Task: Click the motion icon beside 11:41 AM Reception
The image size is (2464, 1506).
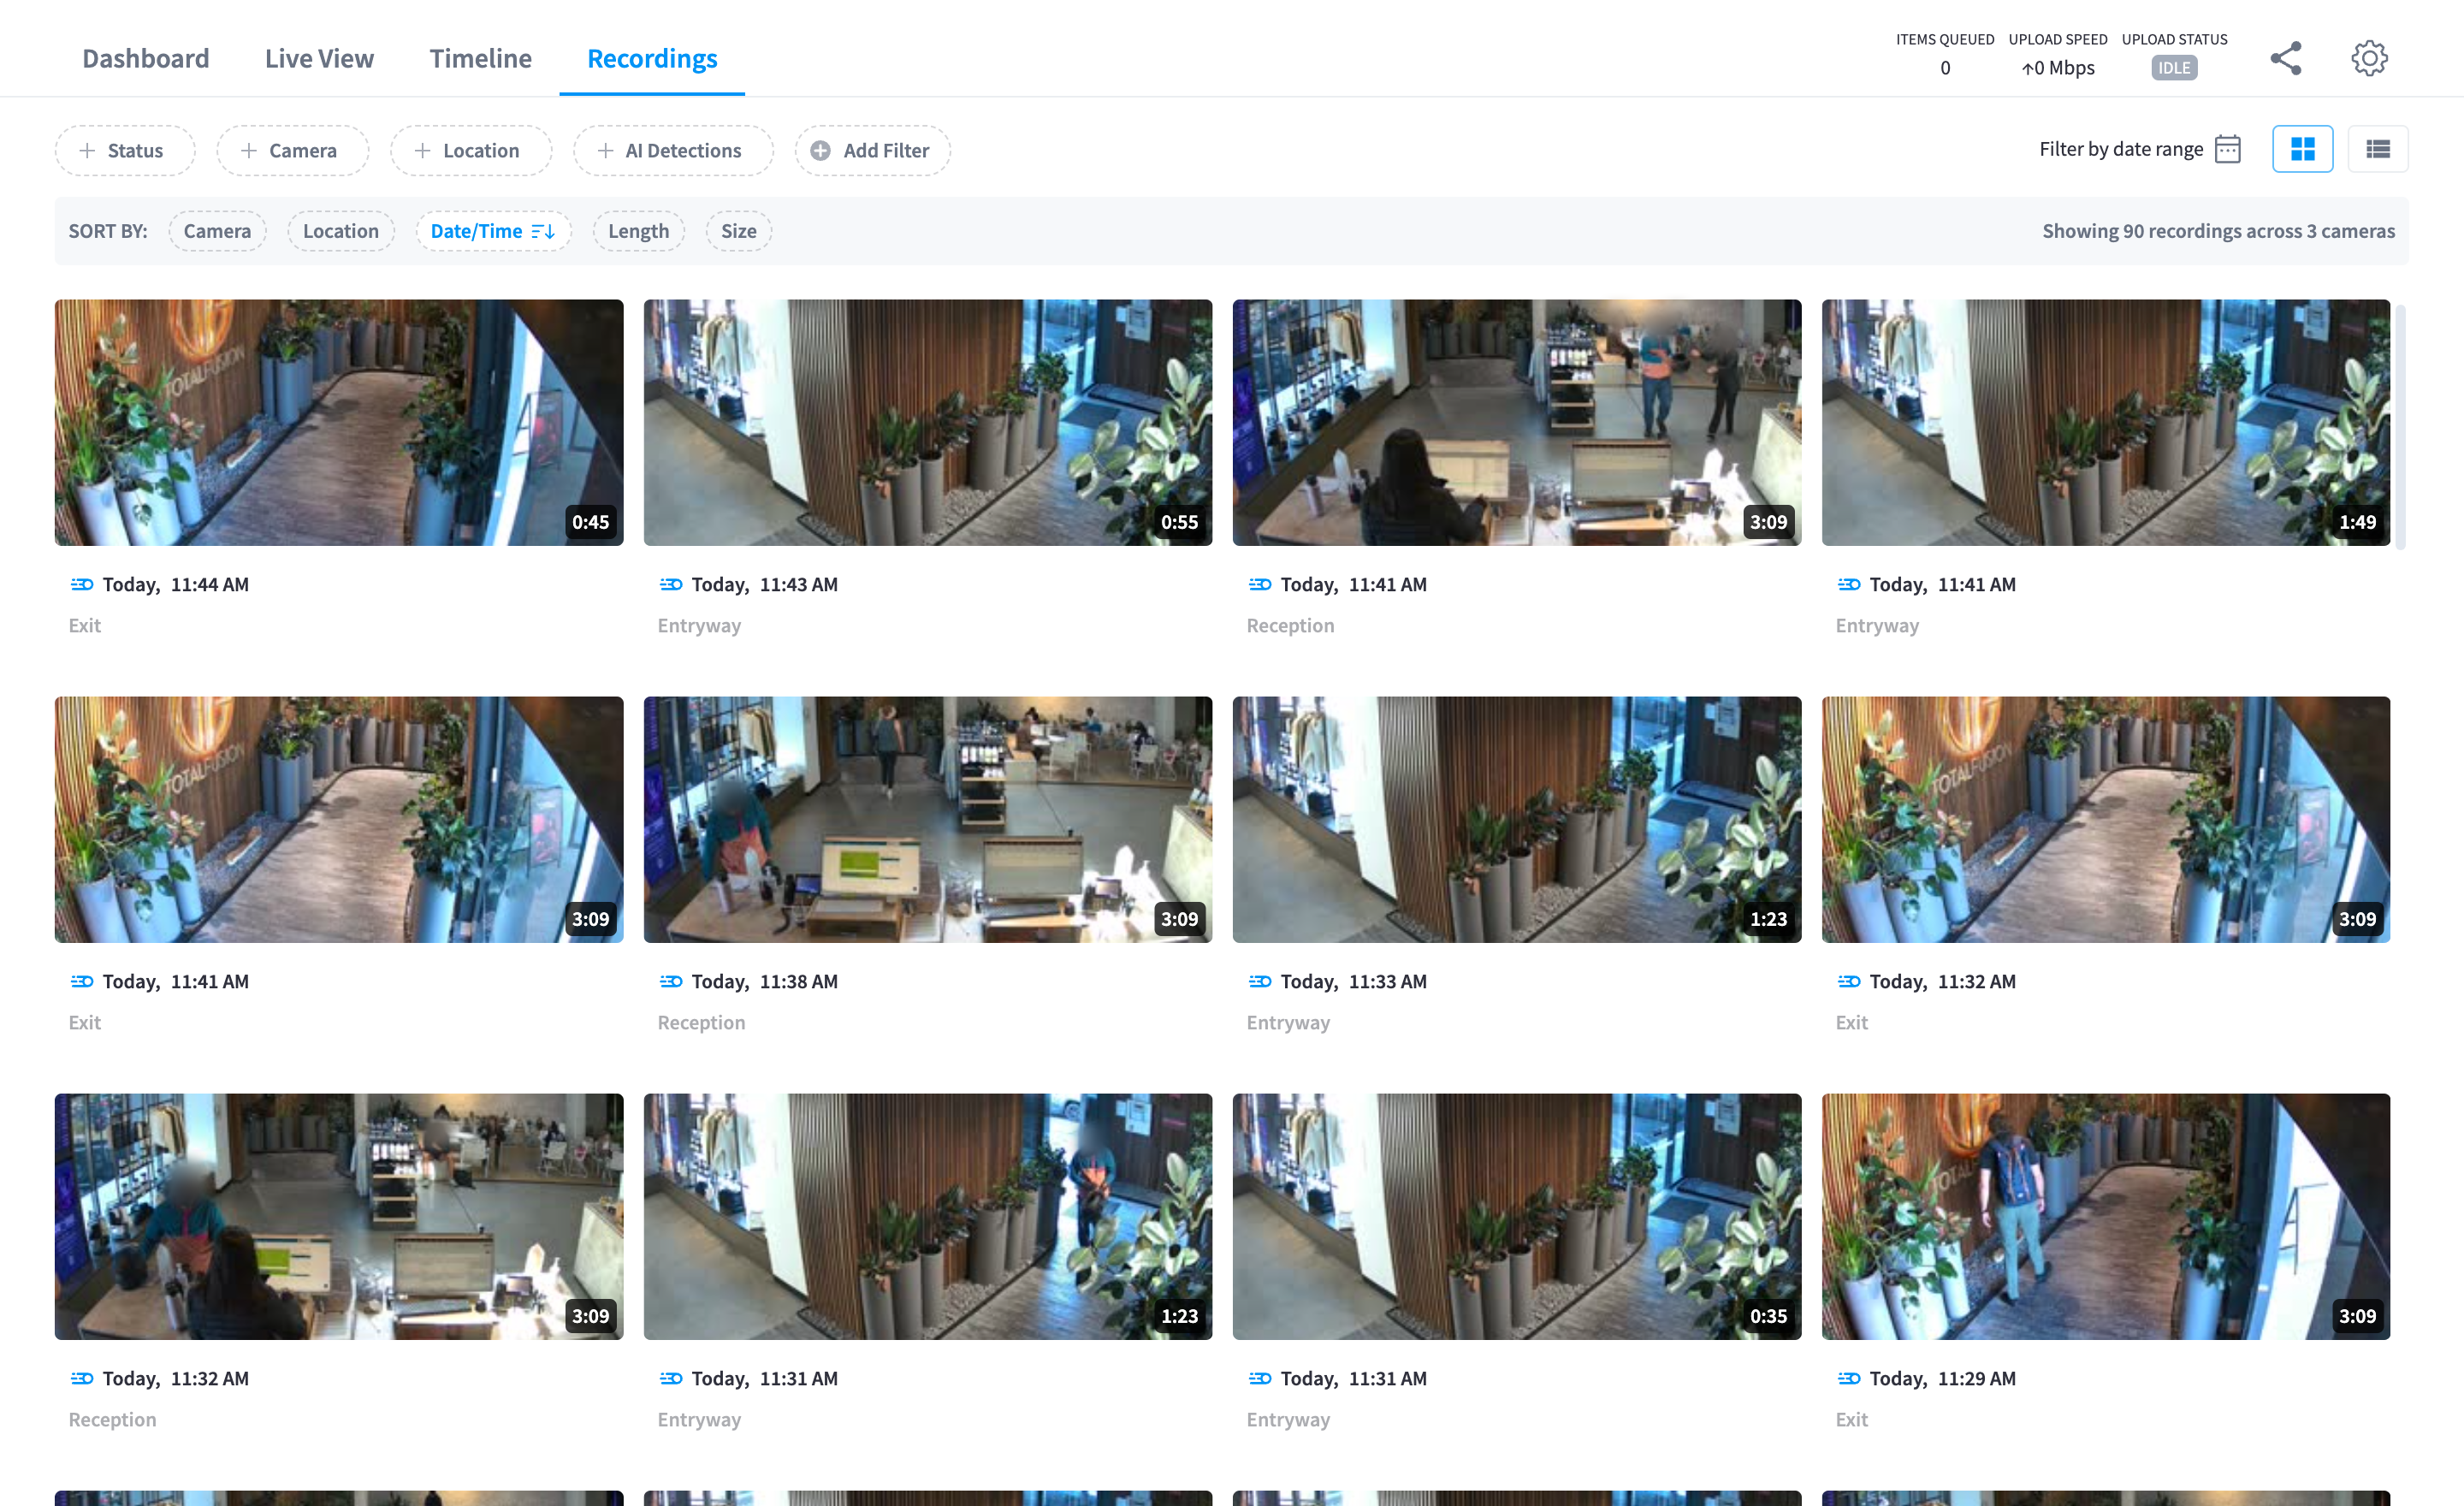Action: (1260, 584)
